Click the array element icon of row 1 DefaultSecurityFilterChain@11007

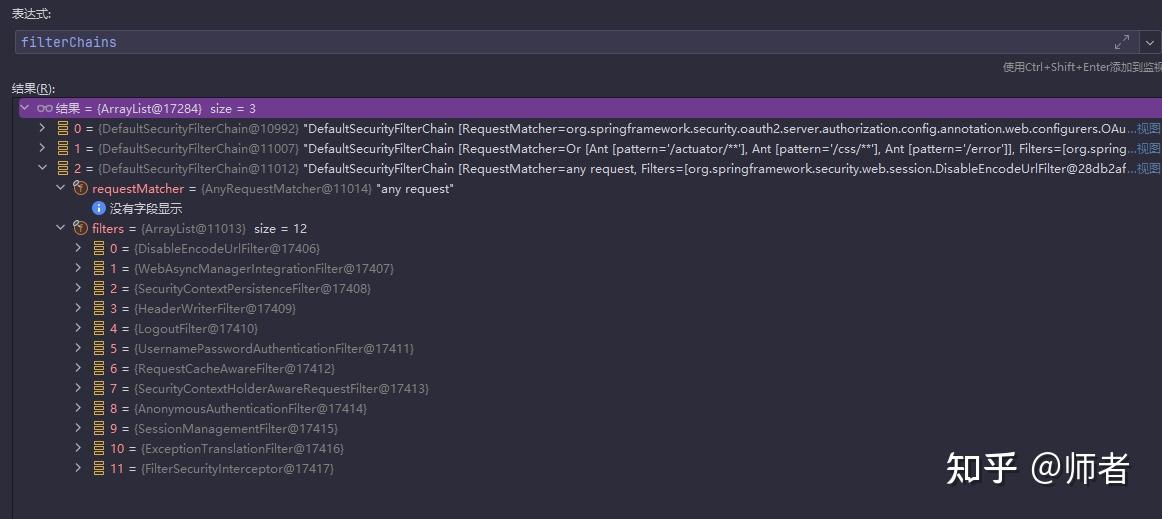tap(63, 148)
